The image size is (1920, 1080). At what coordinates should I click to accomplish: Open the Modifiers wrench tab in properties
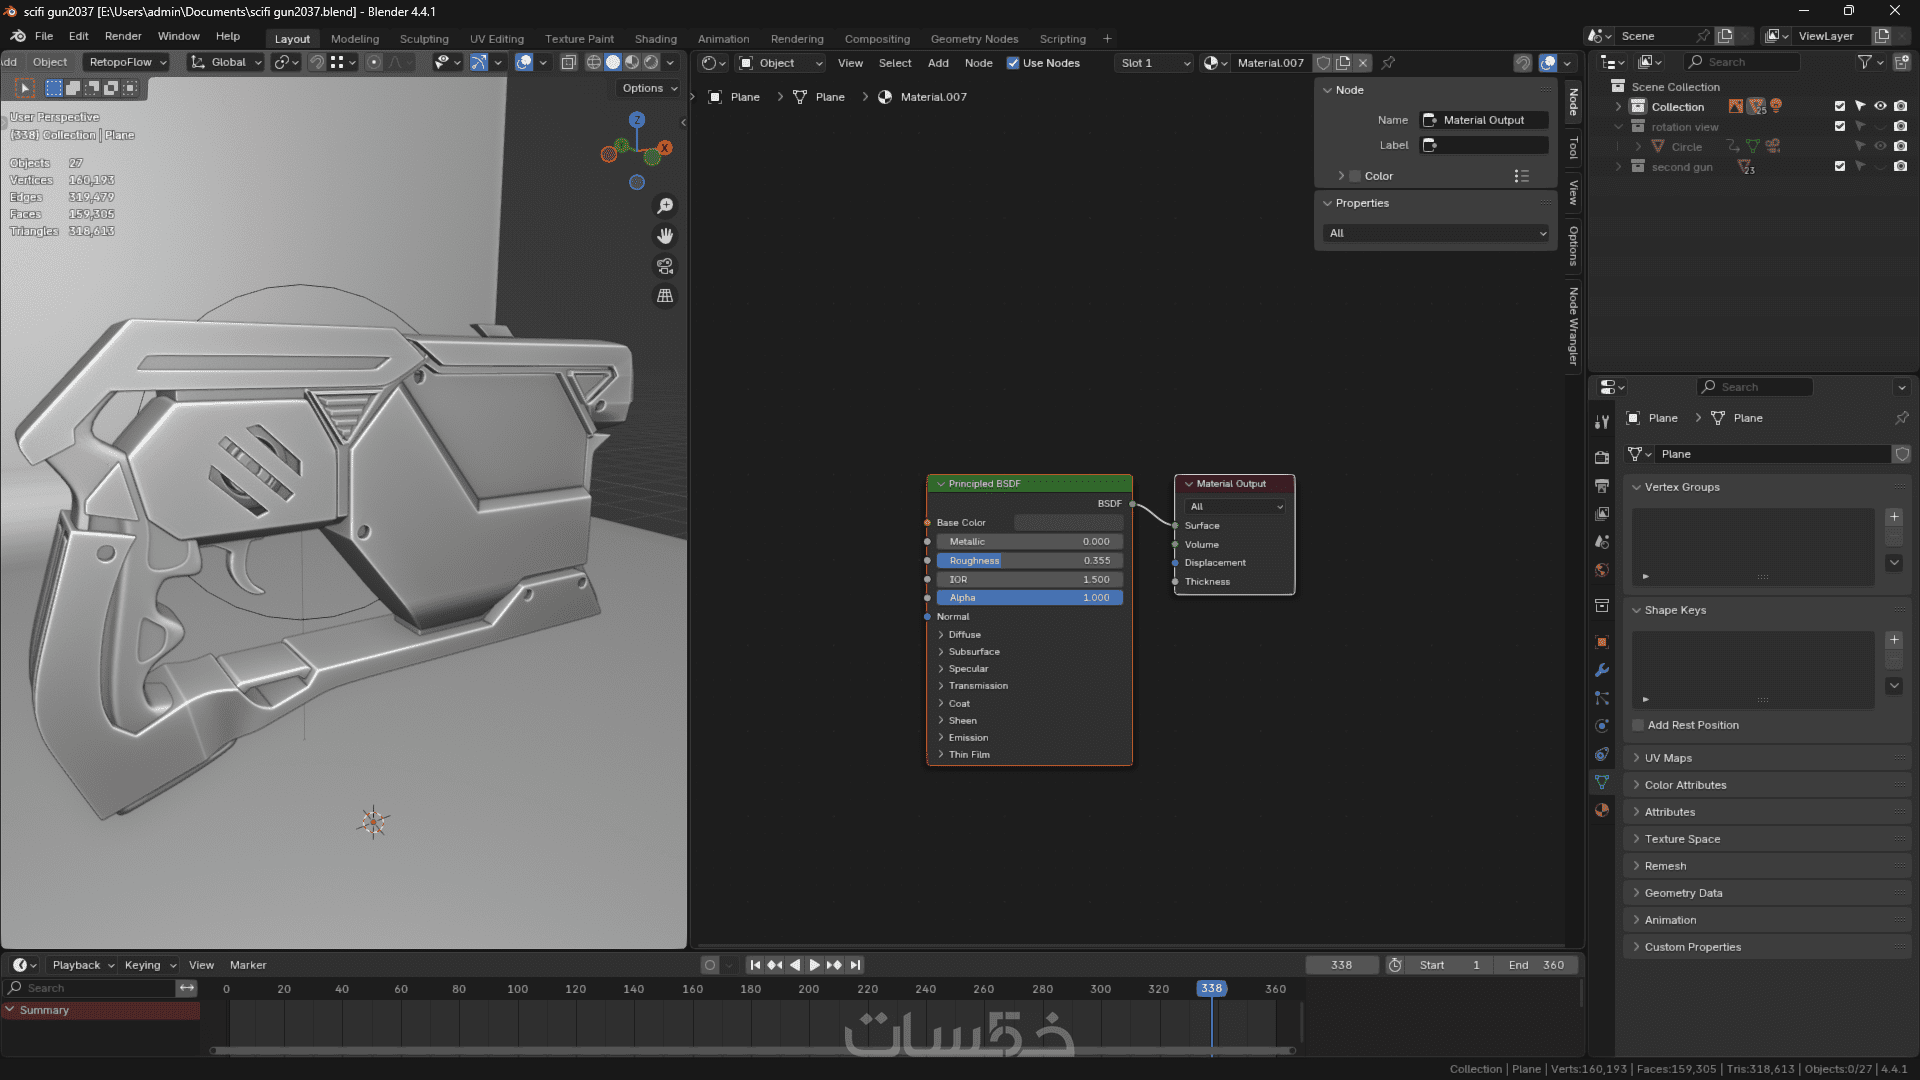pyautogui.click(x=1602, y=670)
